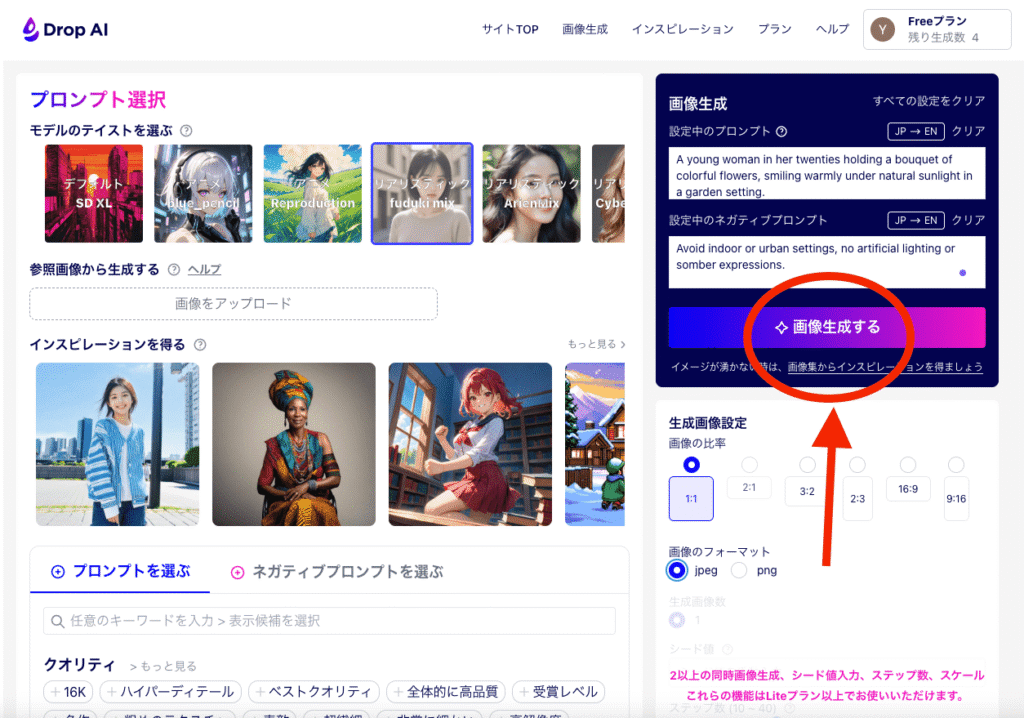Click plus icon on ネガティブプロンプトを選ぶ tab
The image size is (1024, 718).
pyautogui.click(x=238, y=572)
